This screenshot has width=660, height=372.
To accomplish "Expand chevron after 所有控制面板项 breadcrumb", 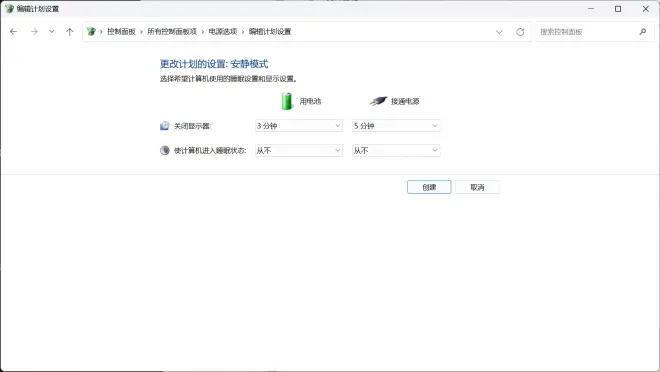I will 202,32.
